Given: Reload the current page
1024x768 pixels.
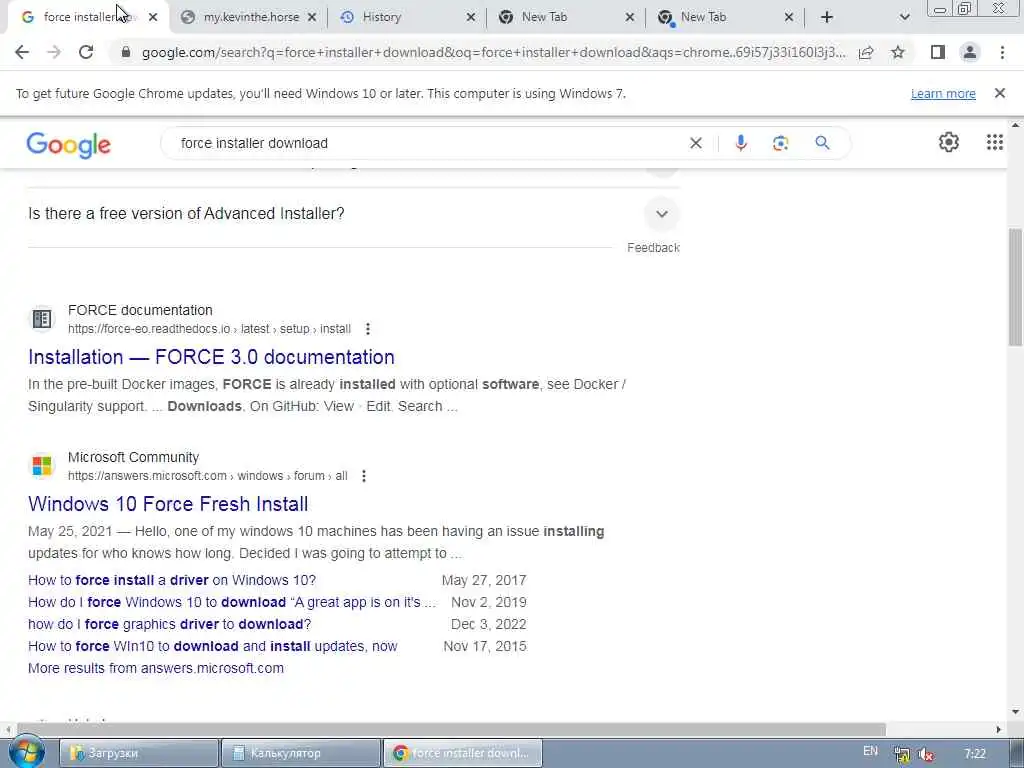Looking at the screenshot, I should pyautogui.click(x=86, y=52).
